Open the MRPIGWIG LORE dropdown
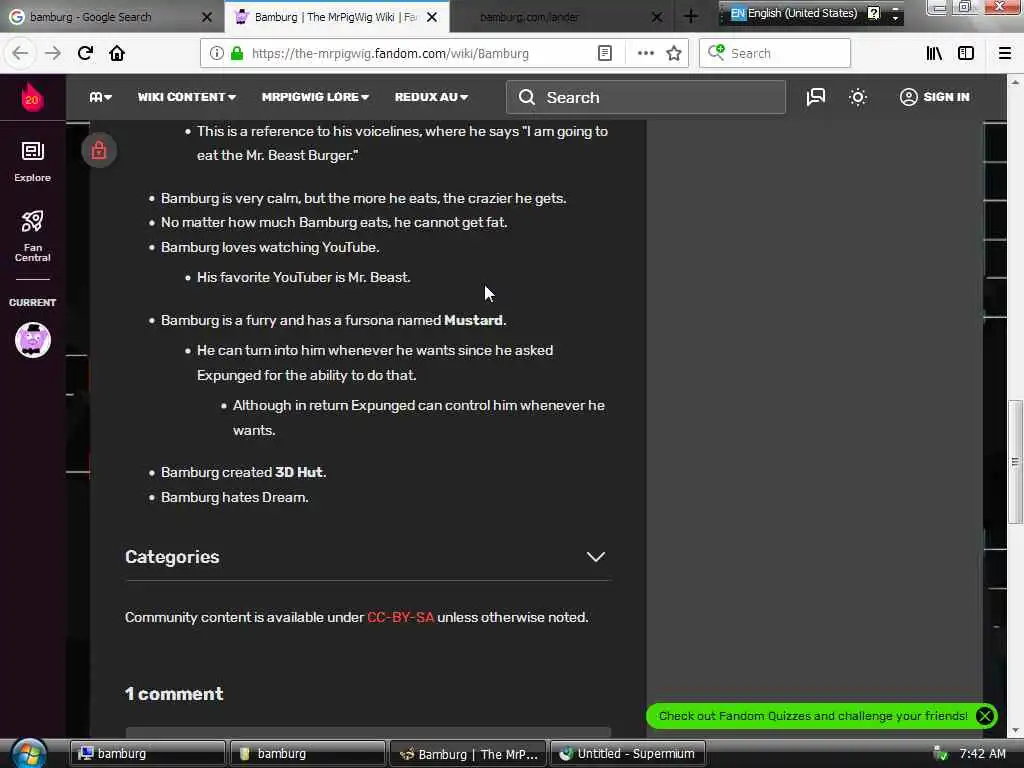Viewport: 1024px width, 768px height. pos(315,97)
